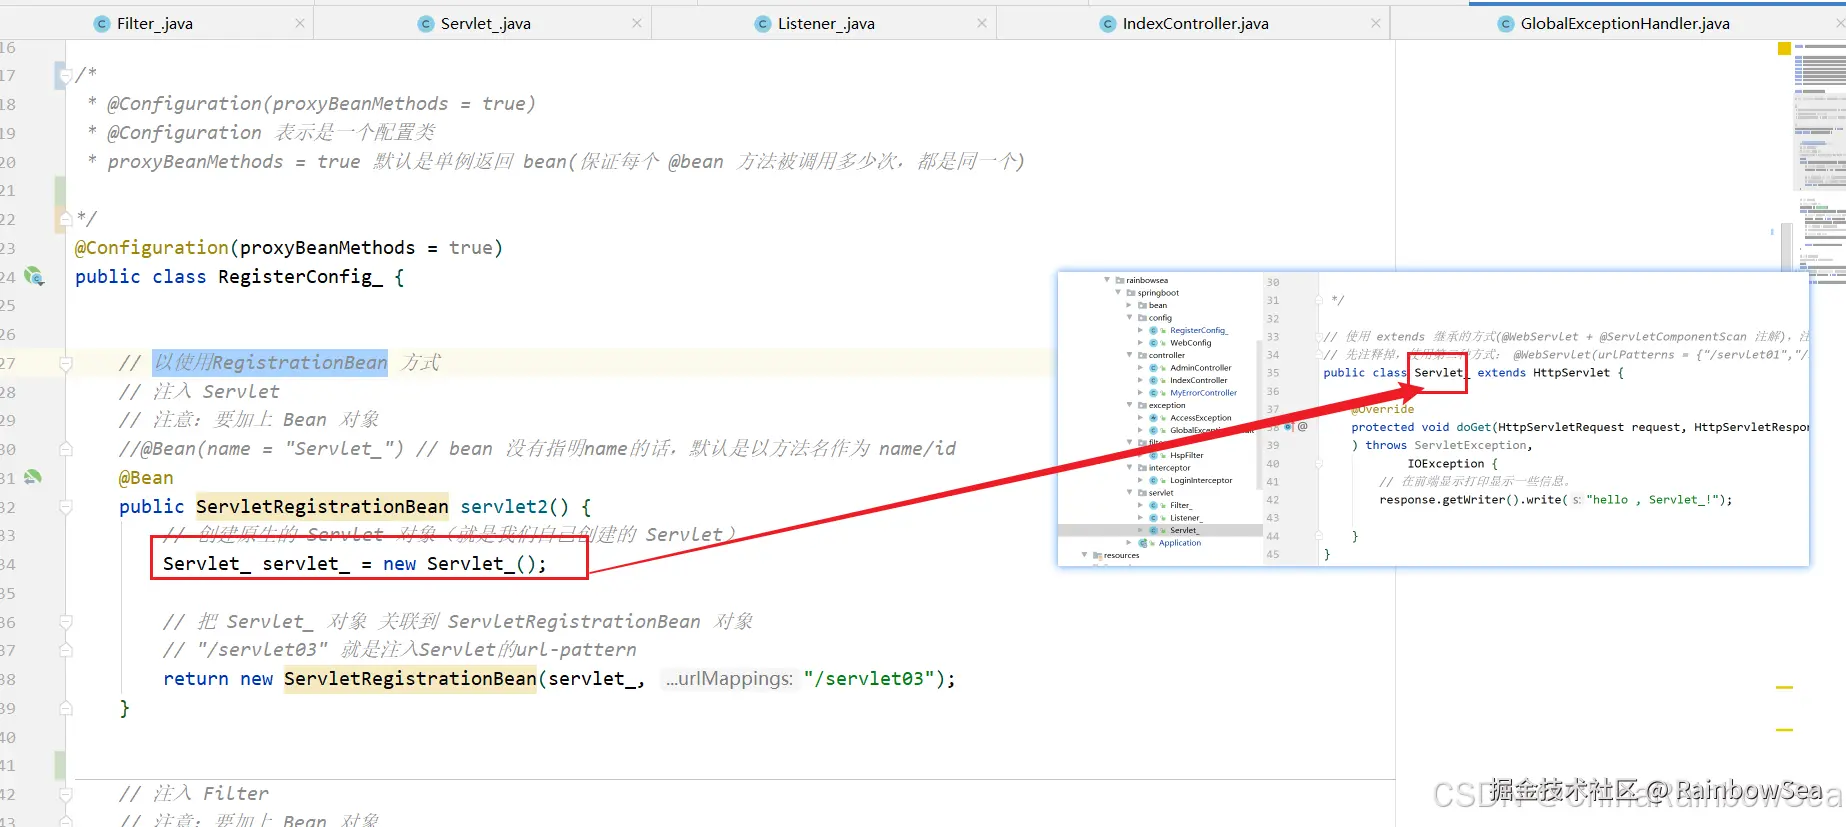The height and width of the screenshot is (827, 1846).
Task: Select HspFilter in the project tree
Action: 1186,455
